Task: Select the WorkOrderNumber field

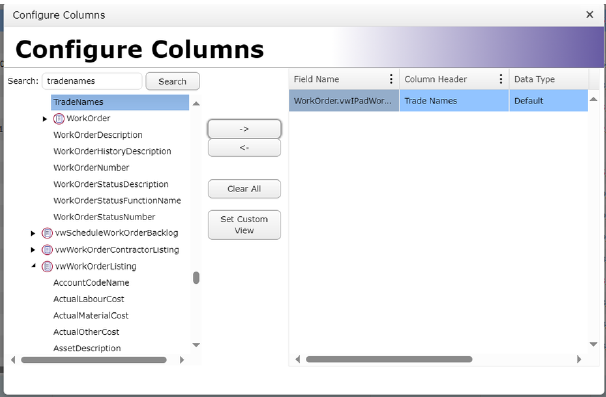Action: (x=91, y=168)
